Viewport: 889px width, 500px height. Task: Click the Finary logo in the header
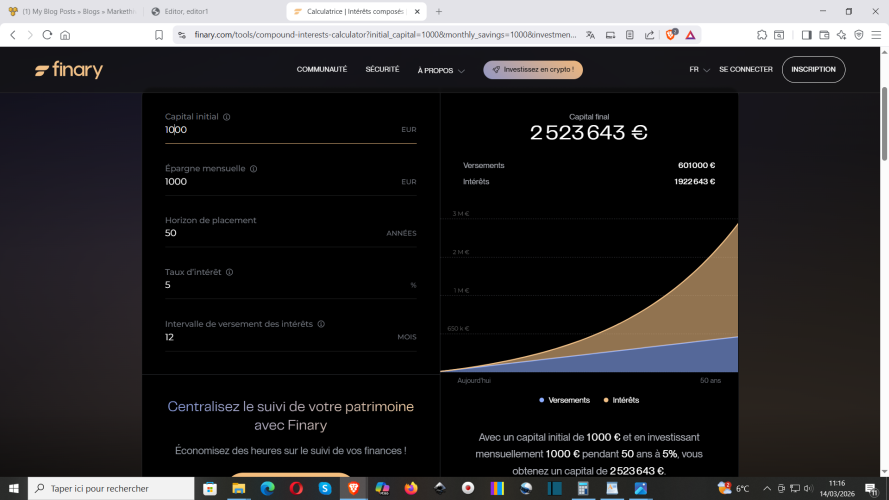coord(68,70)
